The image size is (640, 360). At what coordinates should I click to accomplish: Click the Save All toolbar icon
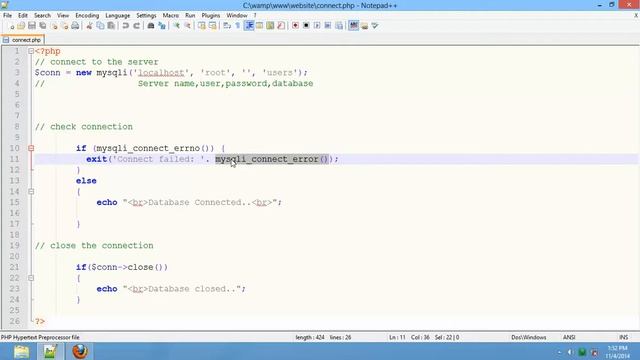42,26
